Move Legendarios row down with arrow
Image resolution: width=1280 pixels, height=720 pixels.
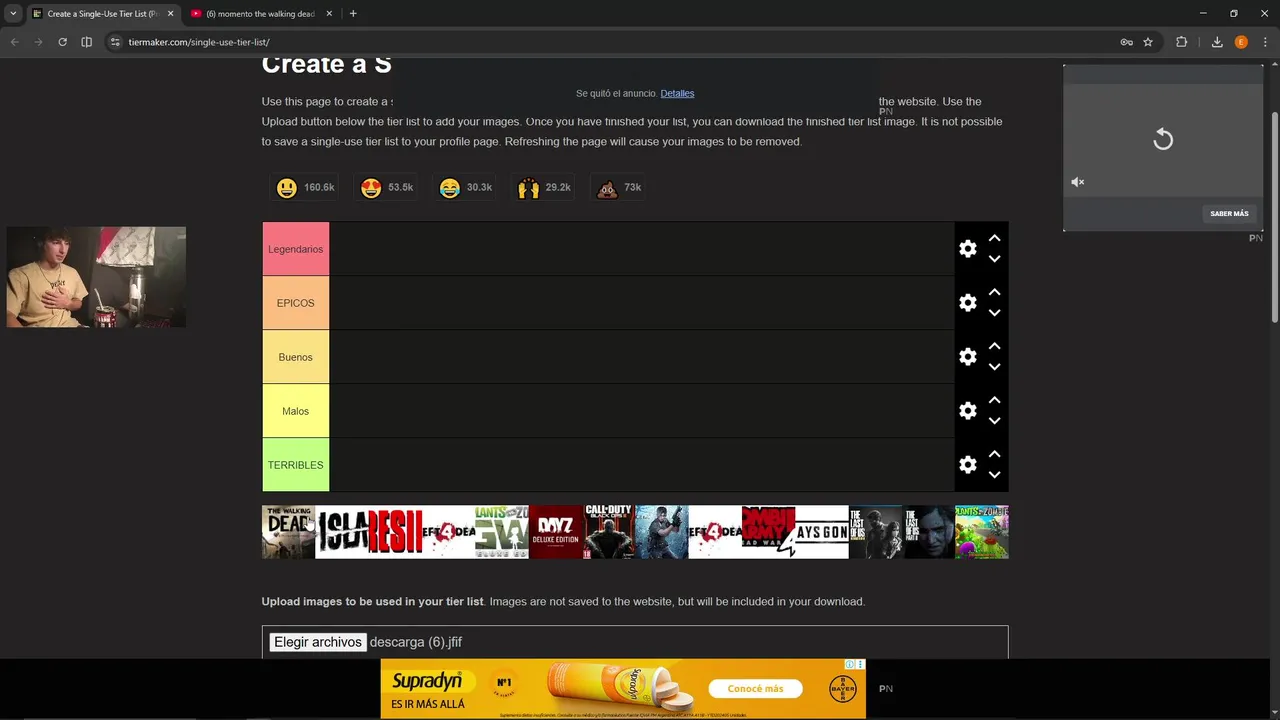point(994,259)
